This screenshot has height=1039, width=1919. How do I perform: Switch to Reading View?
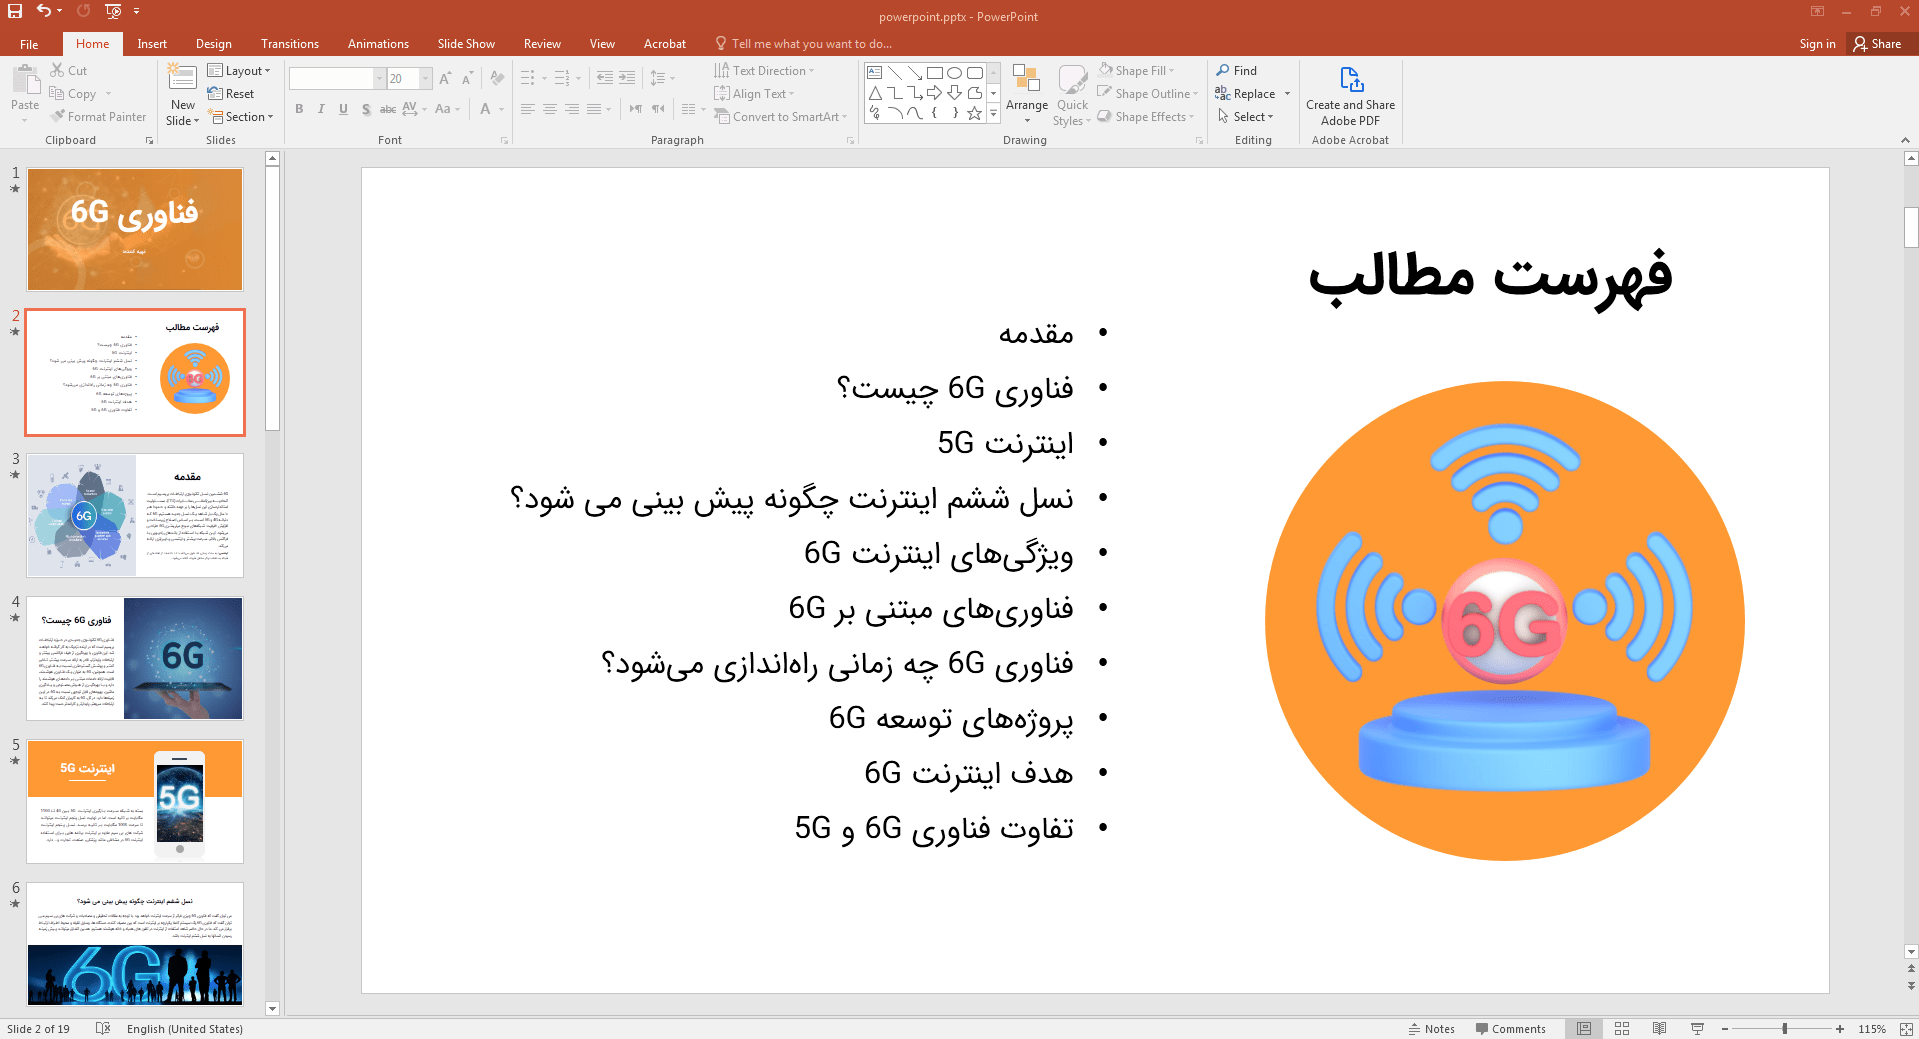tap(1660, 1028)
